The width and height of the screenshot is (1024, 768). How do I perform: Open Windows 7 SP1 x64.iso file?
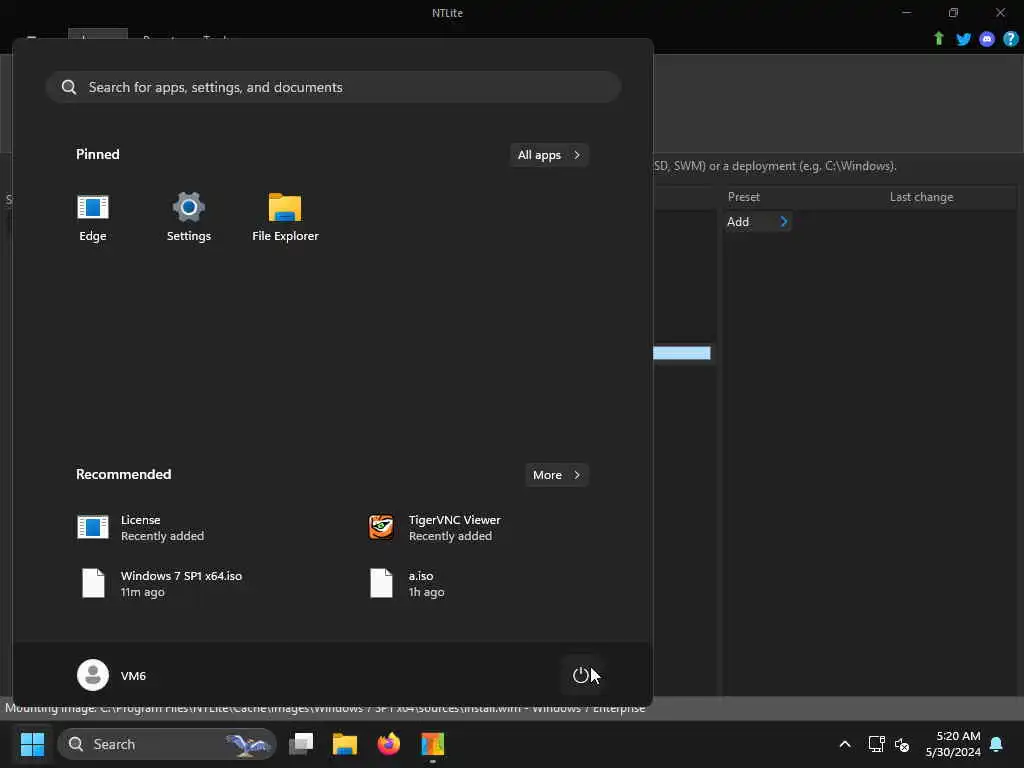click(x=161, y=583)
